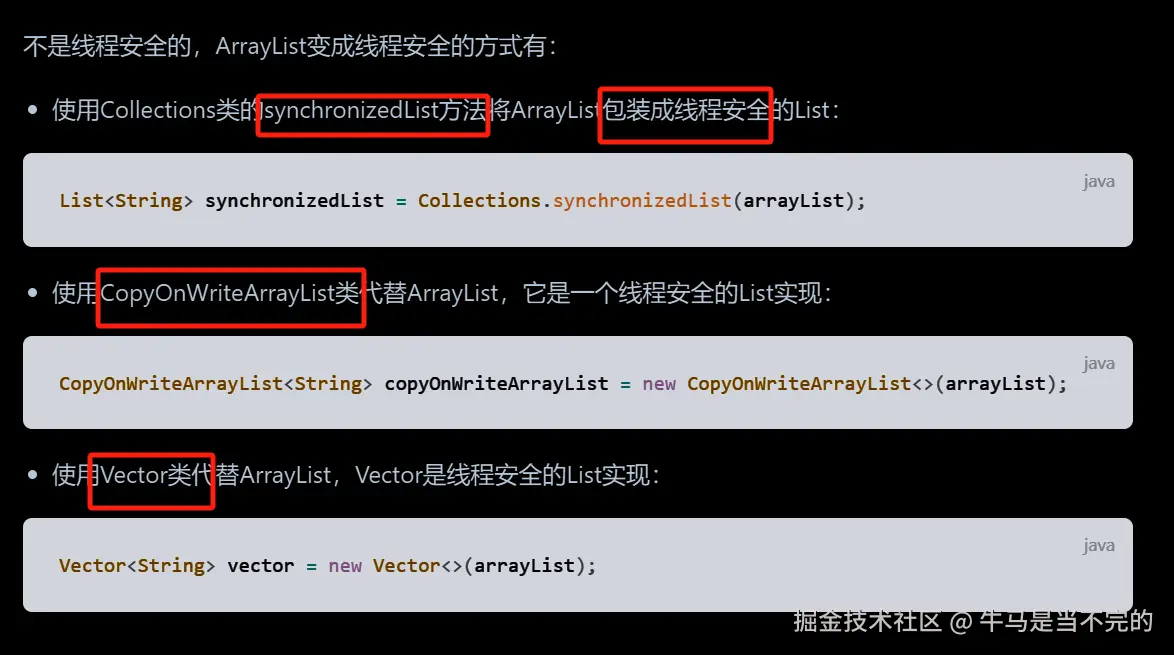Click the bullet before 使用CopyOnWriteArrayList
Screen dimensions: 1174x655
coord(32,293)
